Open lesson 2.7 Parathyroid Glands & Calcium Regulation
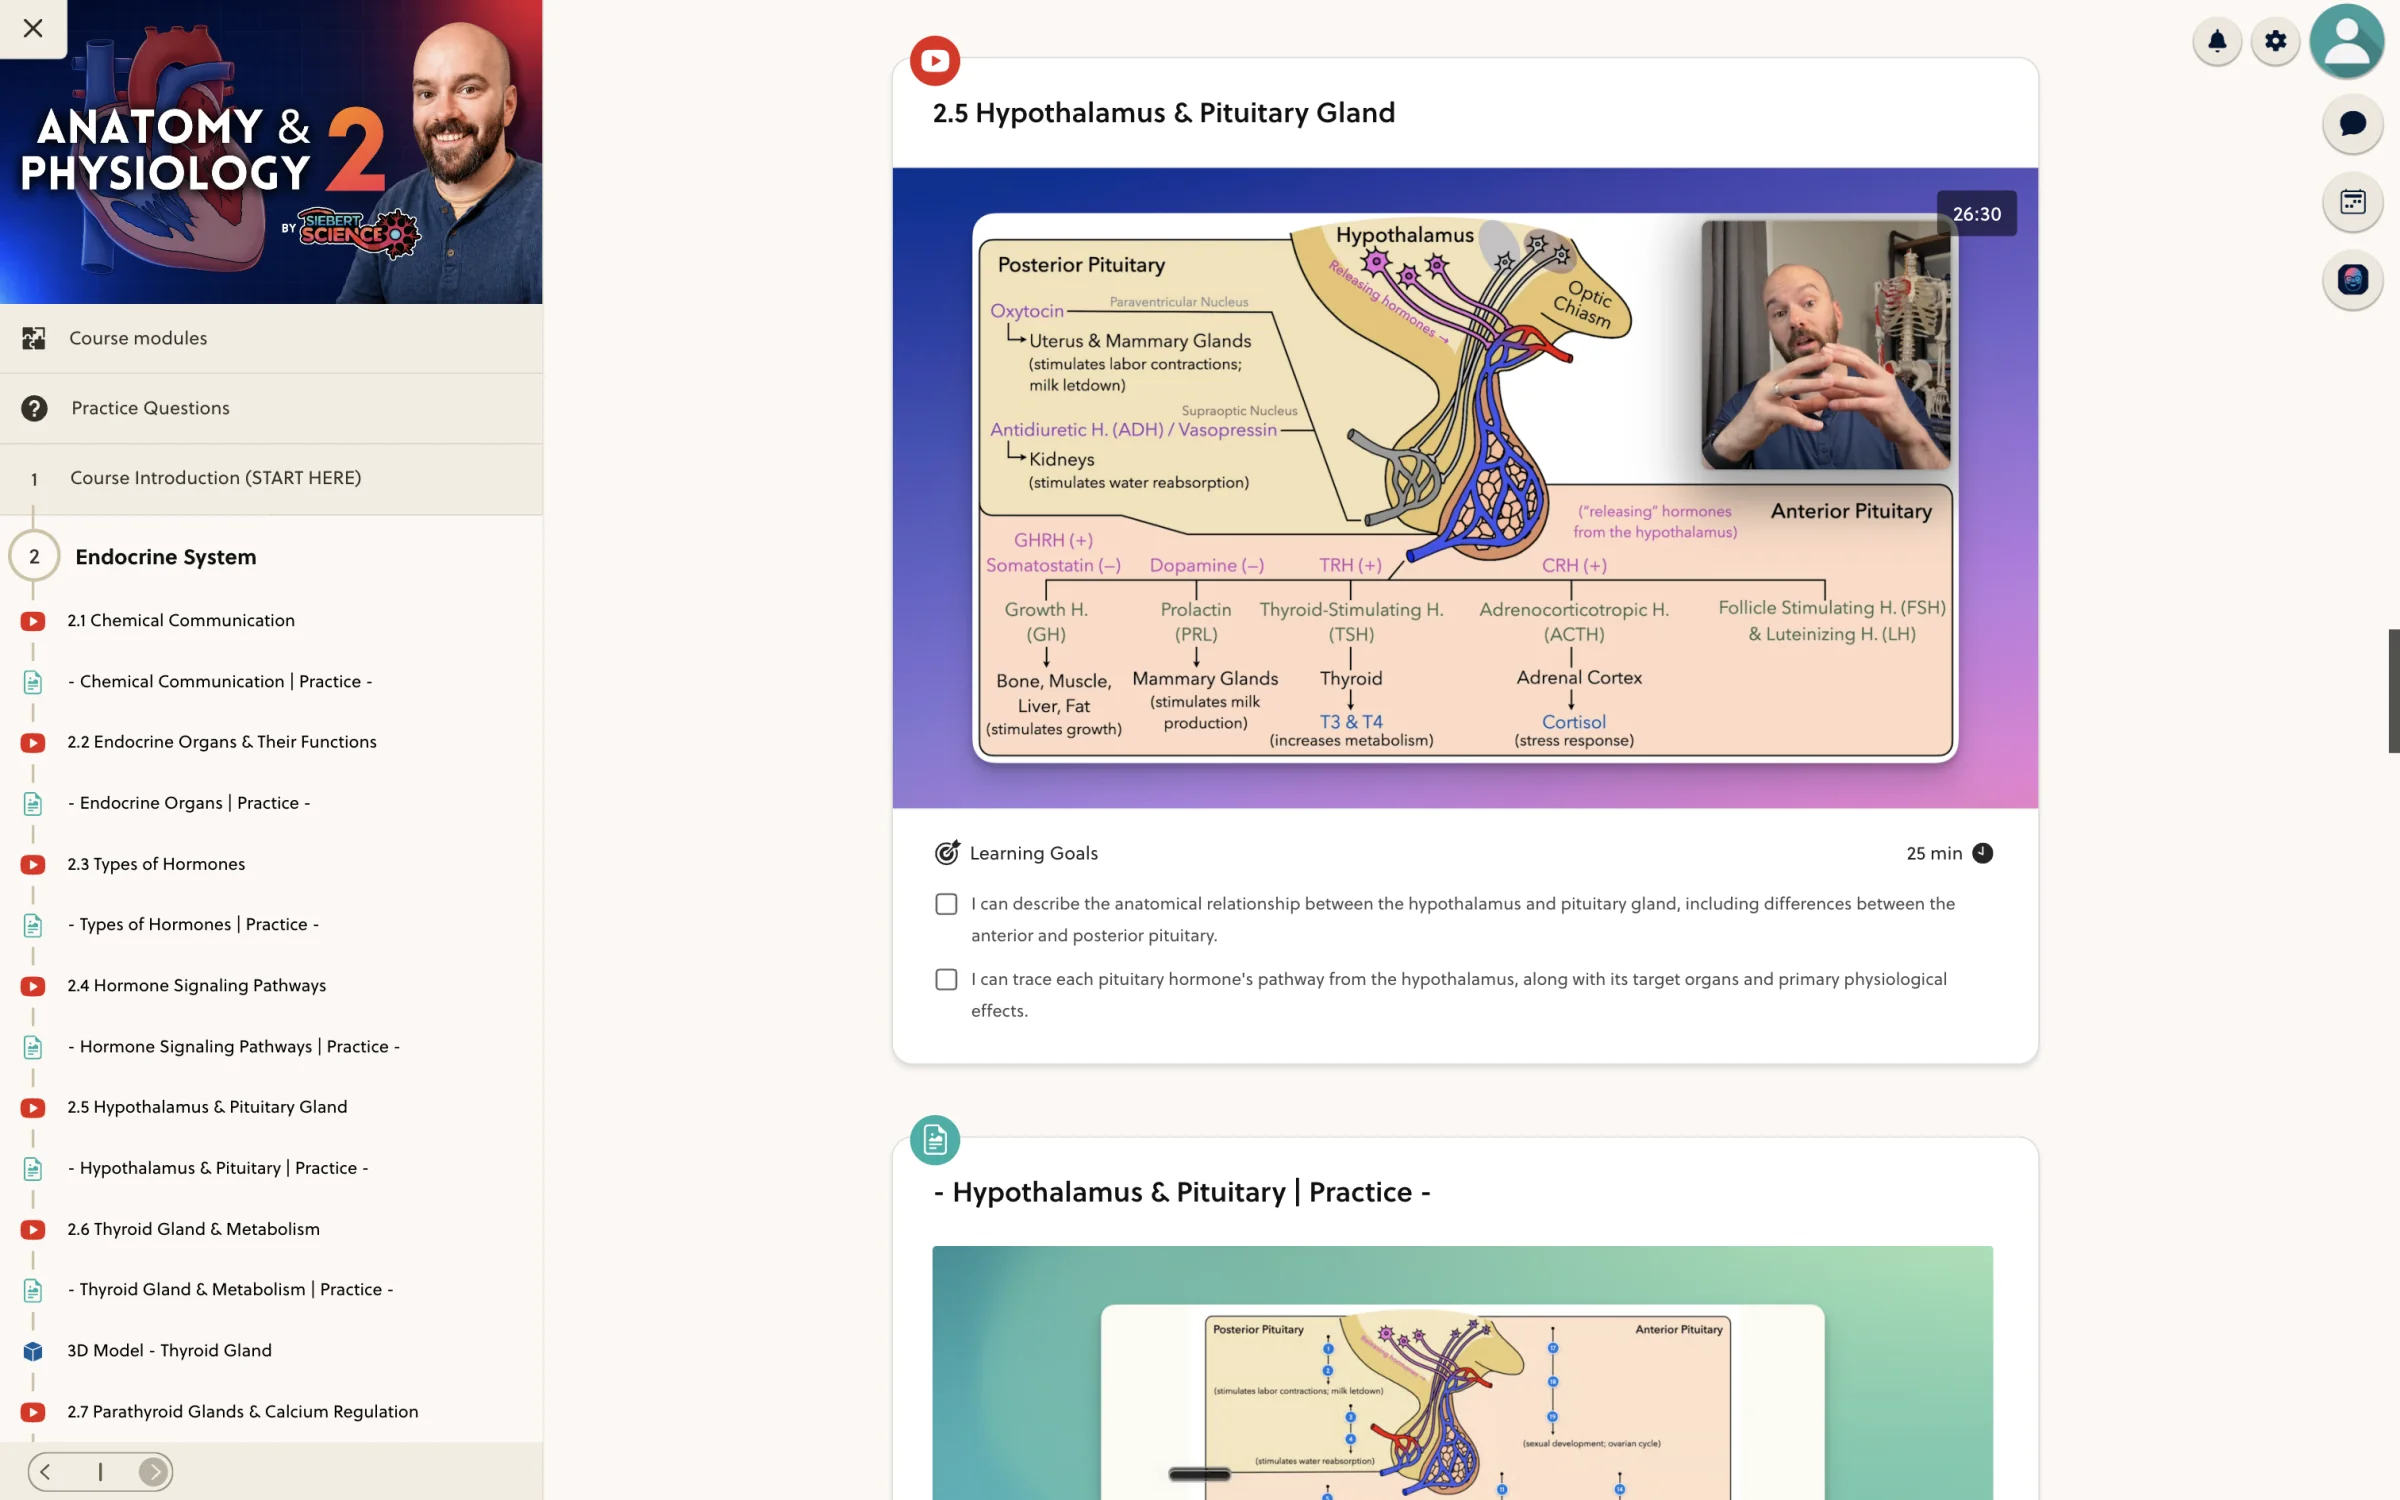The height and width of the screenshot is (1500, 2400). coord(243,1411)
